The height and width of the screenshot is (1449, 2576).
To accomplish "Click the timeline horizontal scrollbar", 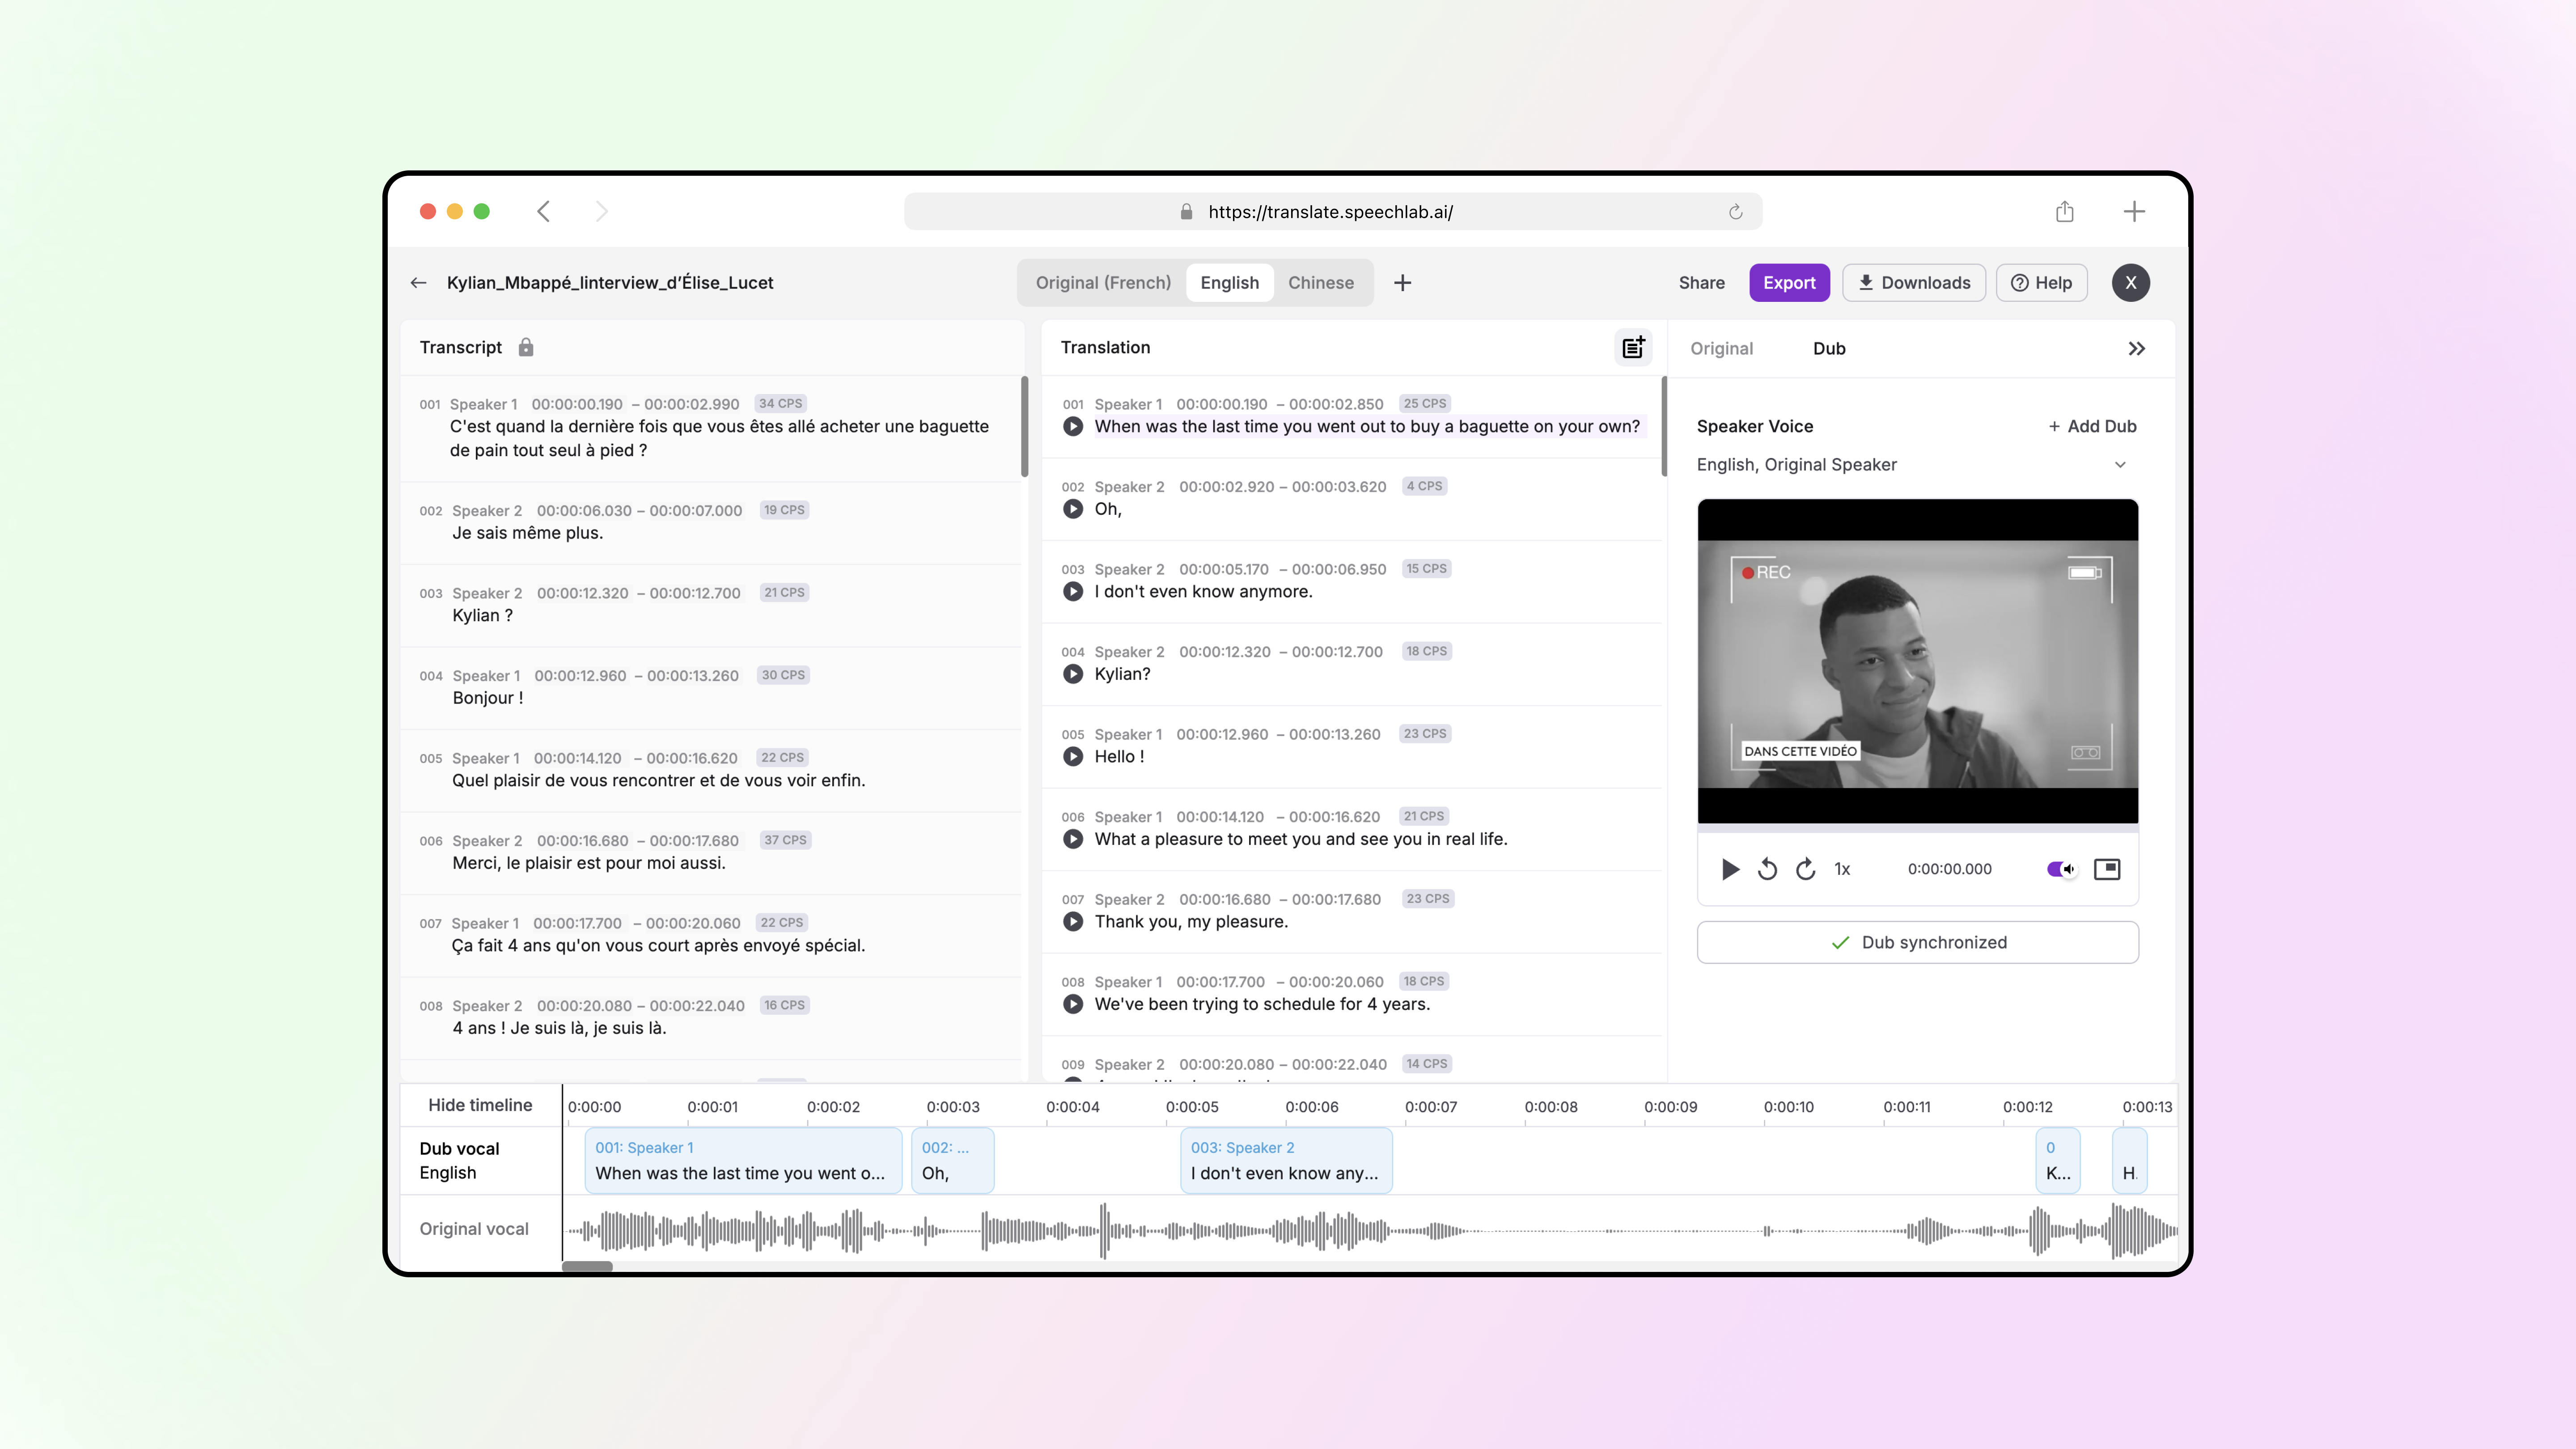I will point(587,1266).
